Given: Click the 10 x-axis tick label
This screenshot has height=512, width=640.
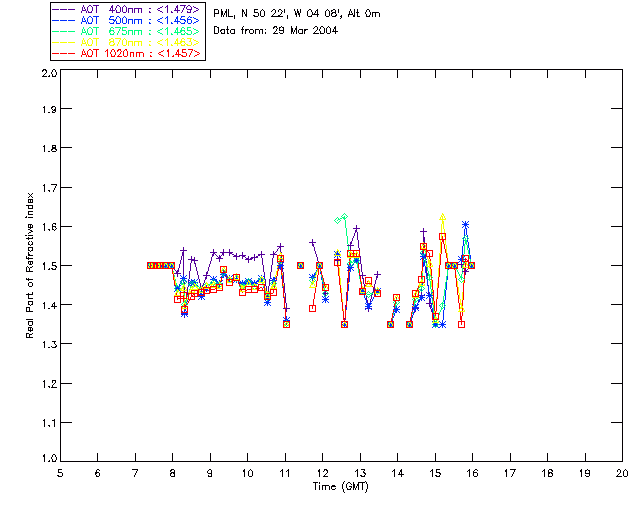Looking at the screenshot, I should click(x=247, y=473).
